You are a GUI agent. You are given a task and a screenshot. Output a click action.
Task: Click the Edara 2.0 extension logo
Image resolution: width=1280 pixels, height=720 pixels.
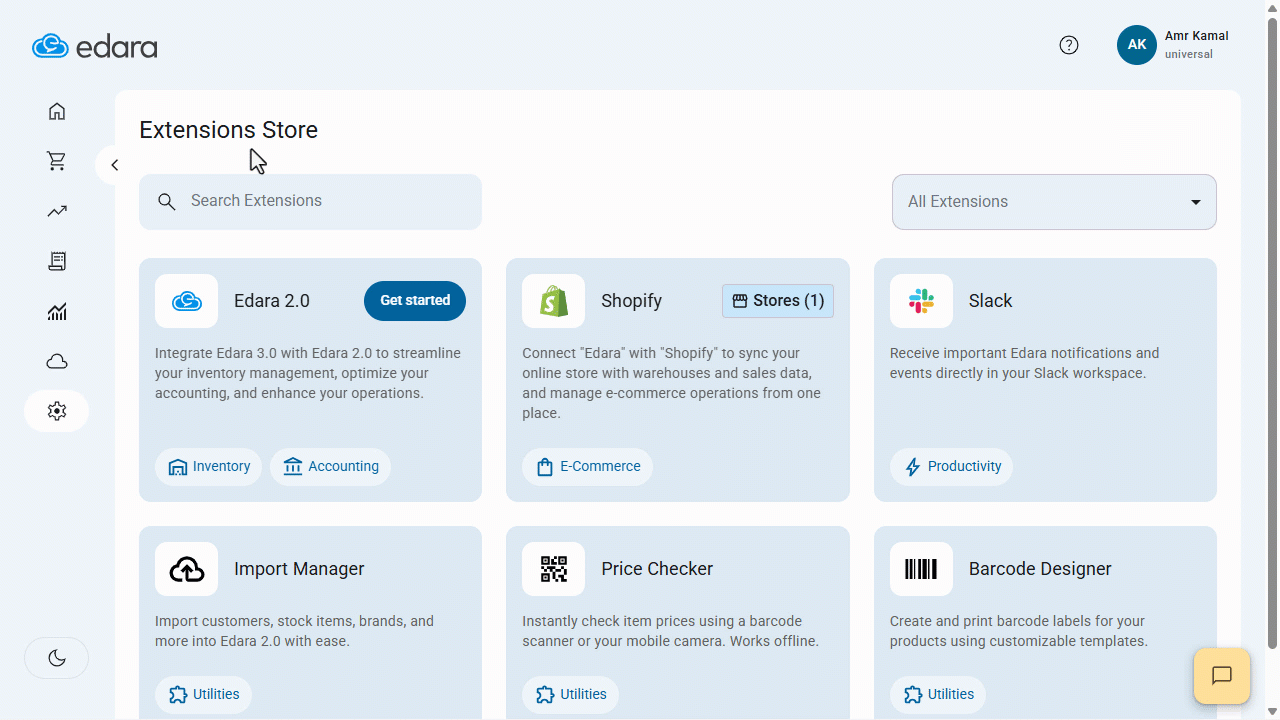pos(187,301)
